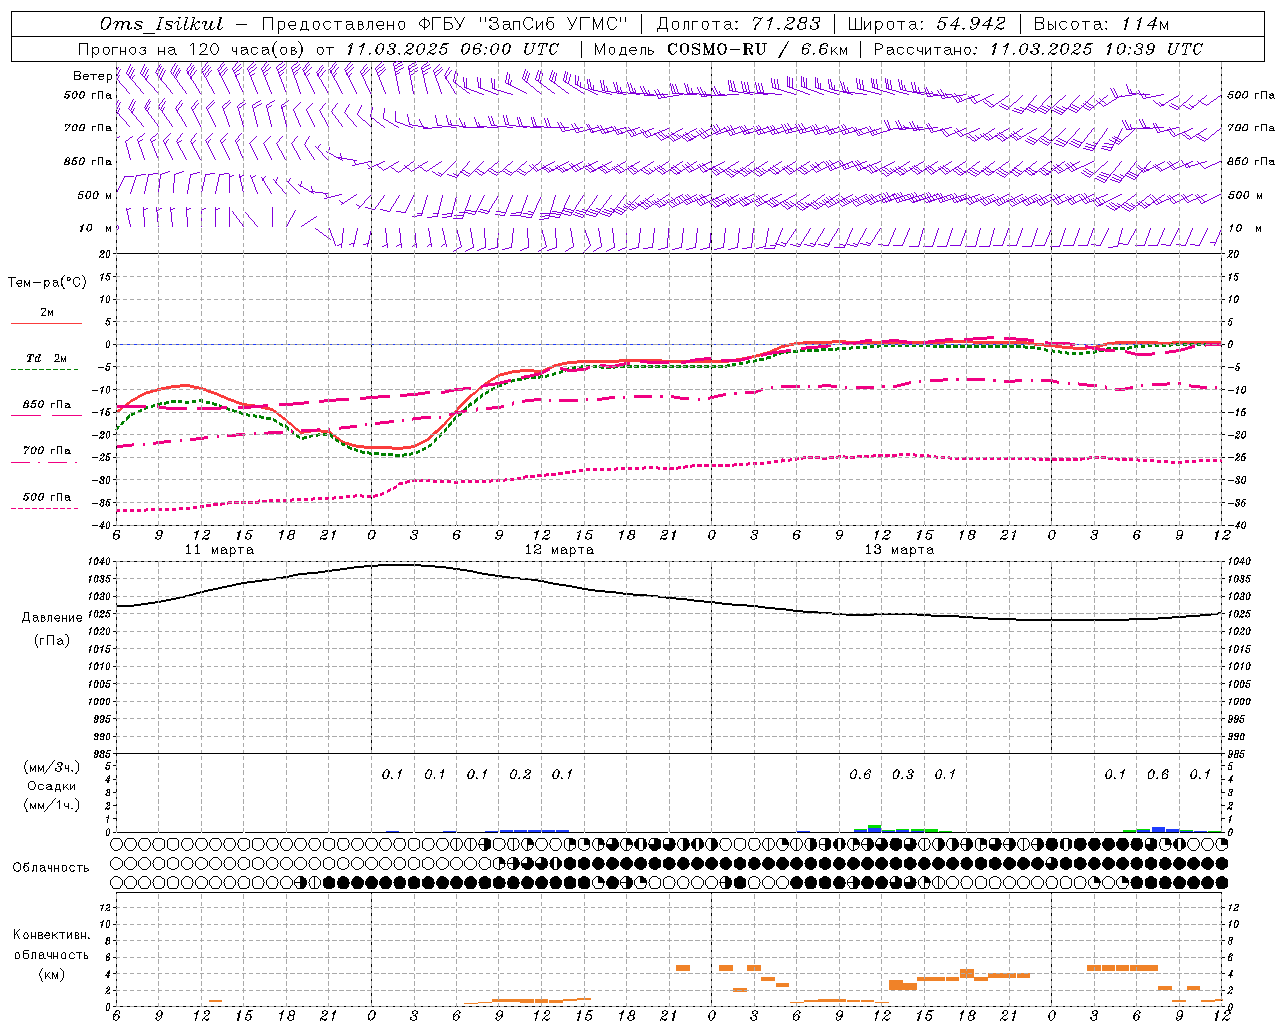Select the 13 марта date label
This screenshot has width=1280, height=1024.
click(x=899, y=550)
